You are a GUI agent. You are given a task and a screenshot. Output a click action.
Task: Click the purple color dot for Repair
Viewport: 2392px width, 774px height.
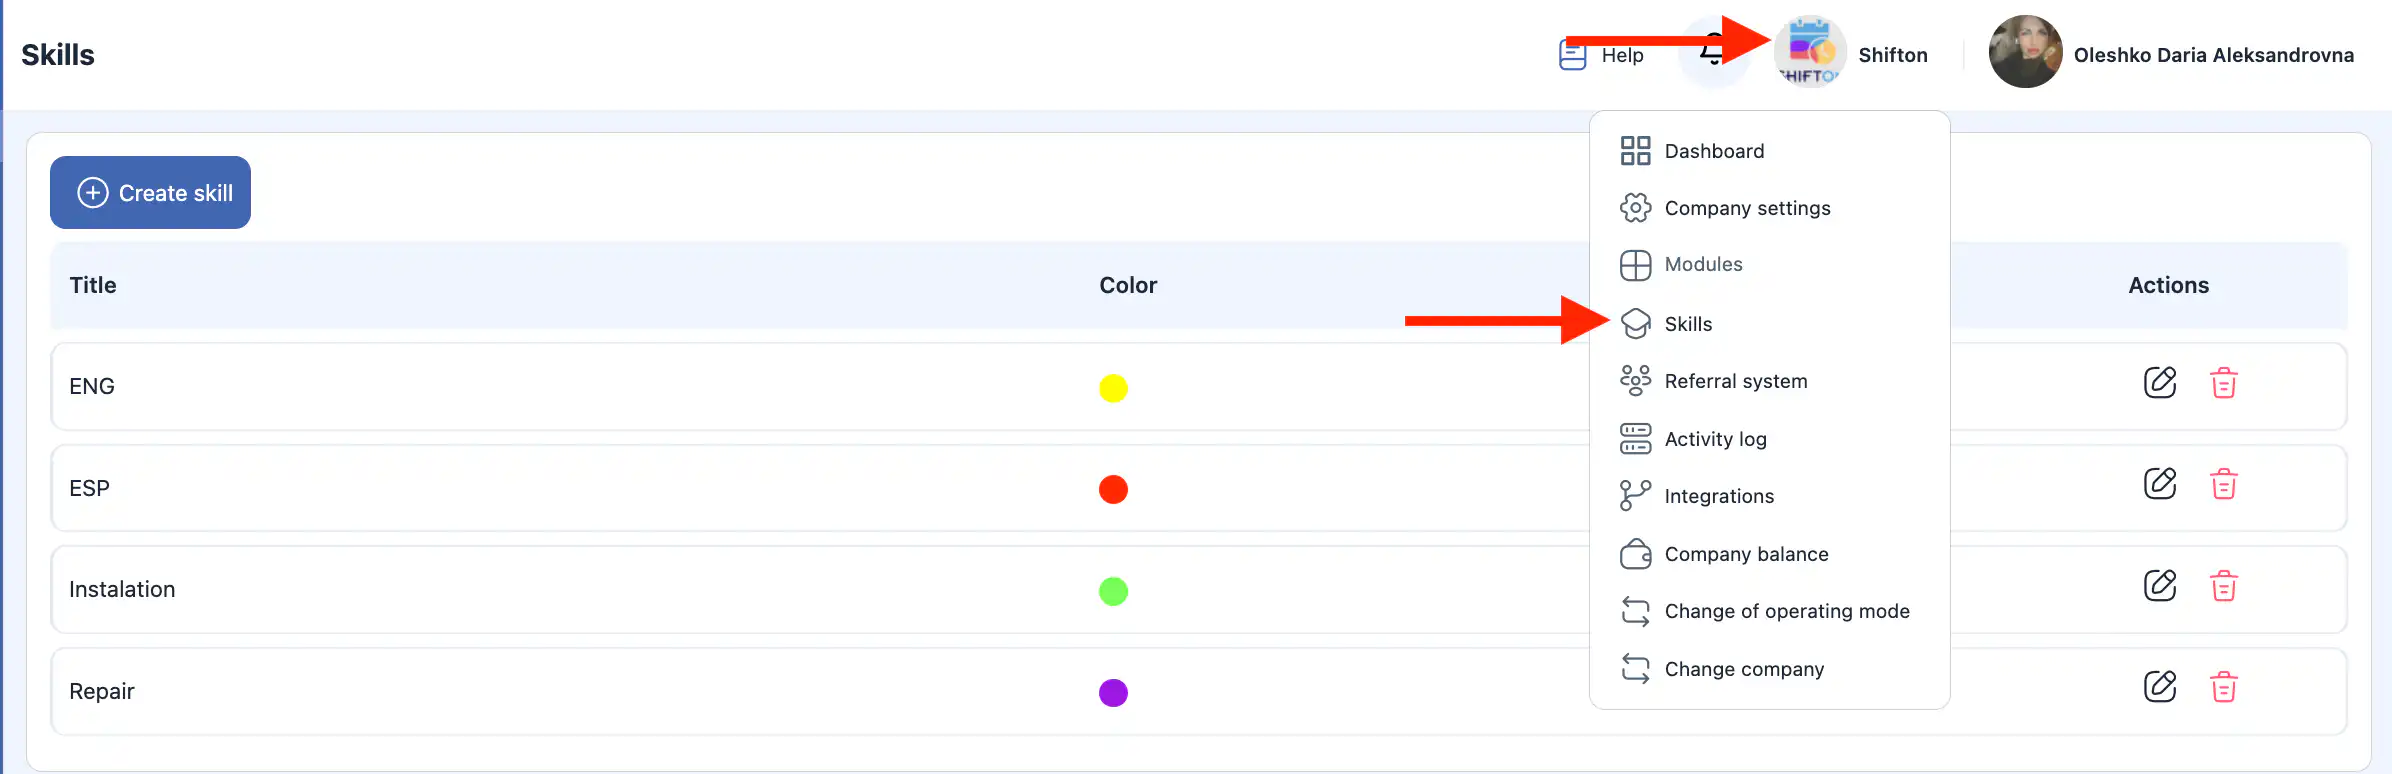click(x=1113, y=693)
